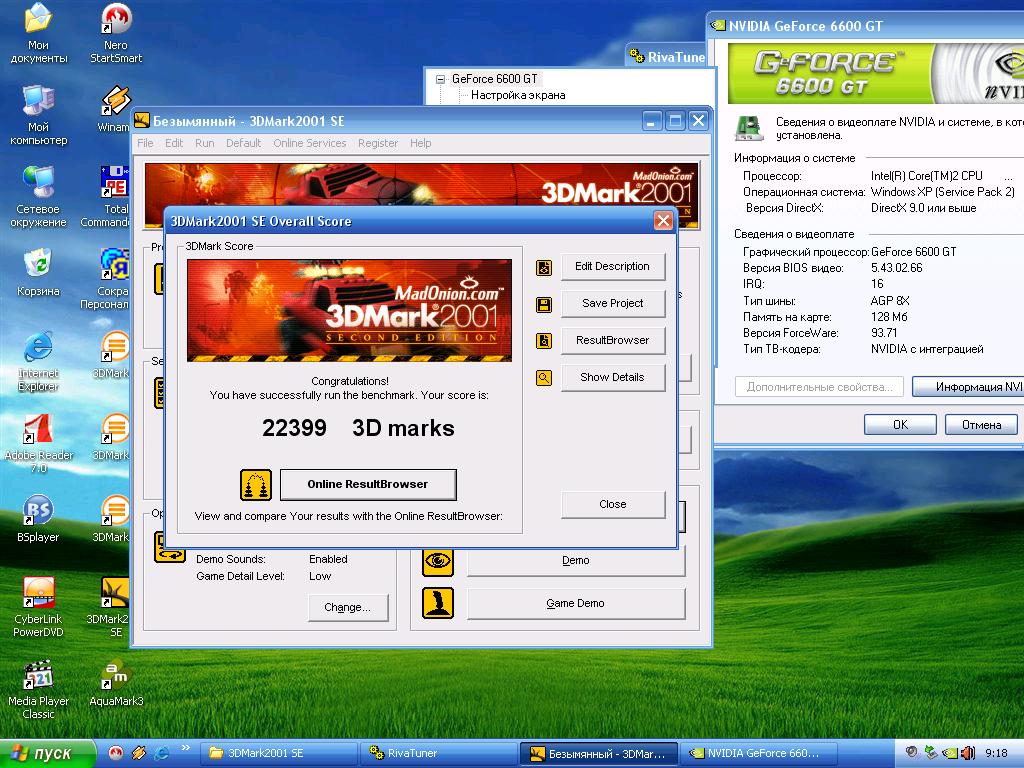Click the Game Demo button
This screenshot has height=768, width=1024.
[x=575, y=604]
